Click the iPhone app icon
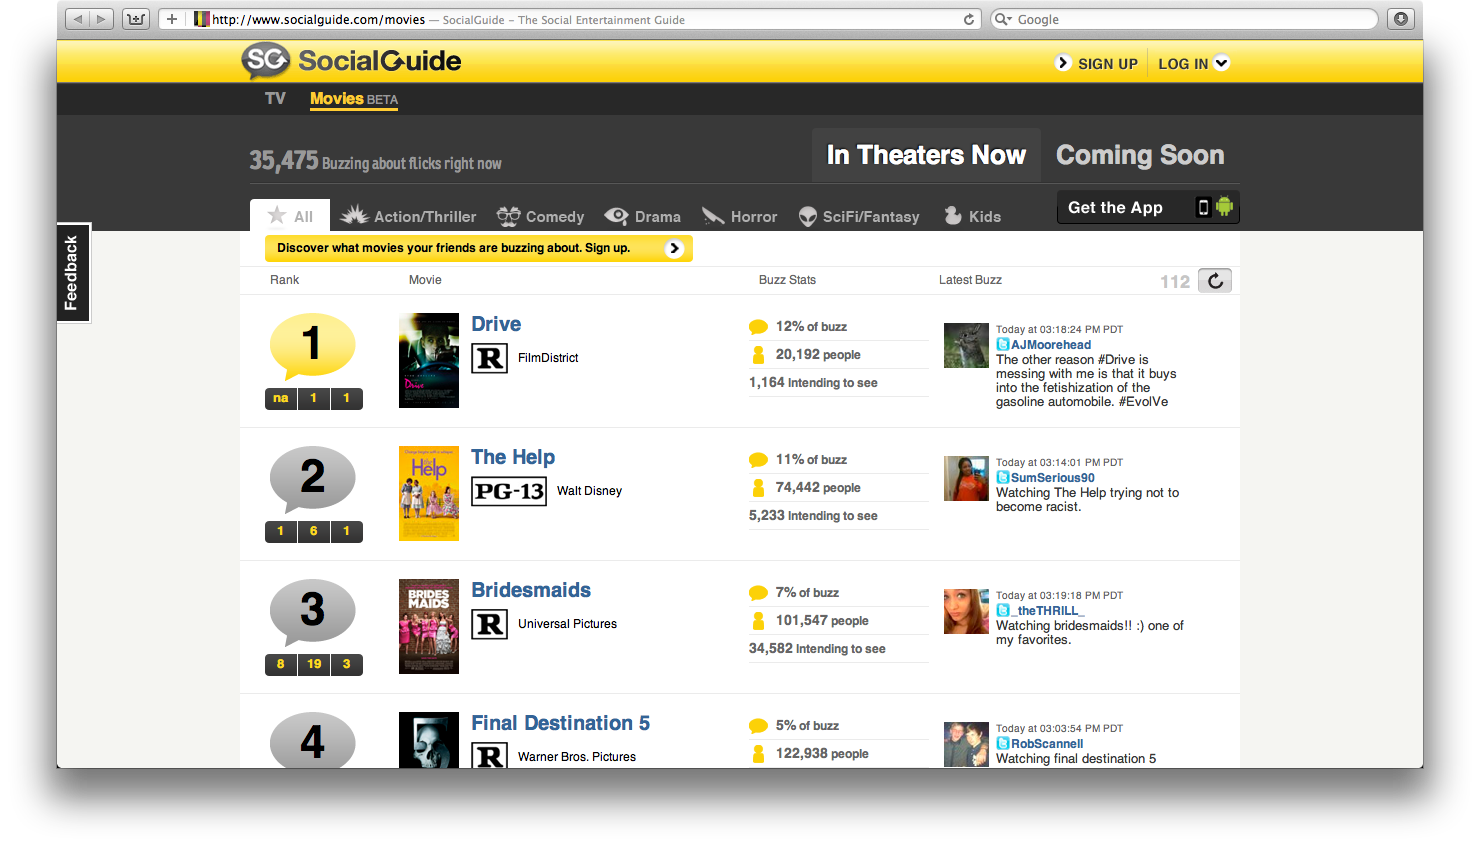The height and width of the screenshot is (847, 1480). tap(1203, 207)
